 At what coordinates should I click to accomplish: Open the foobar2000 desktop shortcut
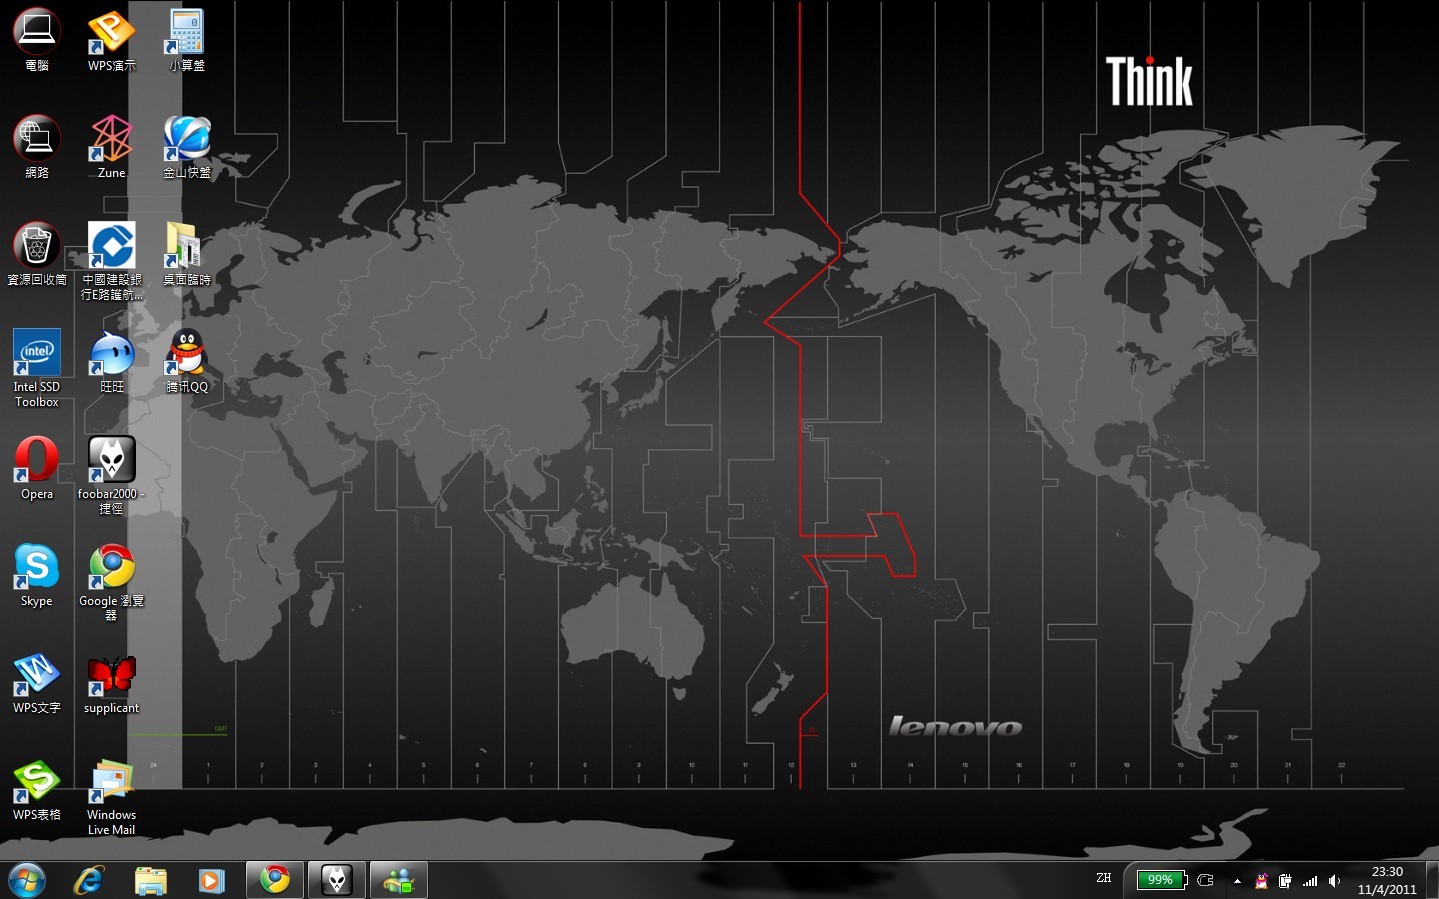point(111,475)
